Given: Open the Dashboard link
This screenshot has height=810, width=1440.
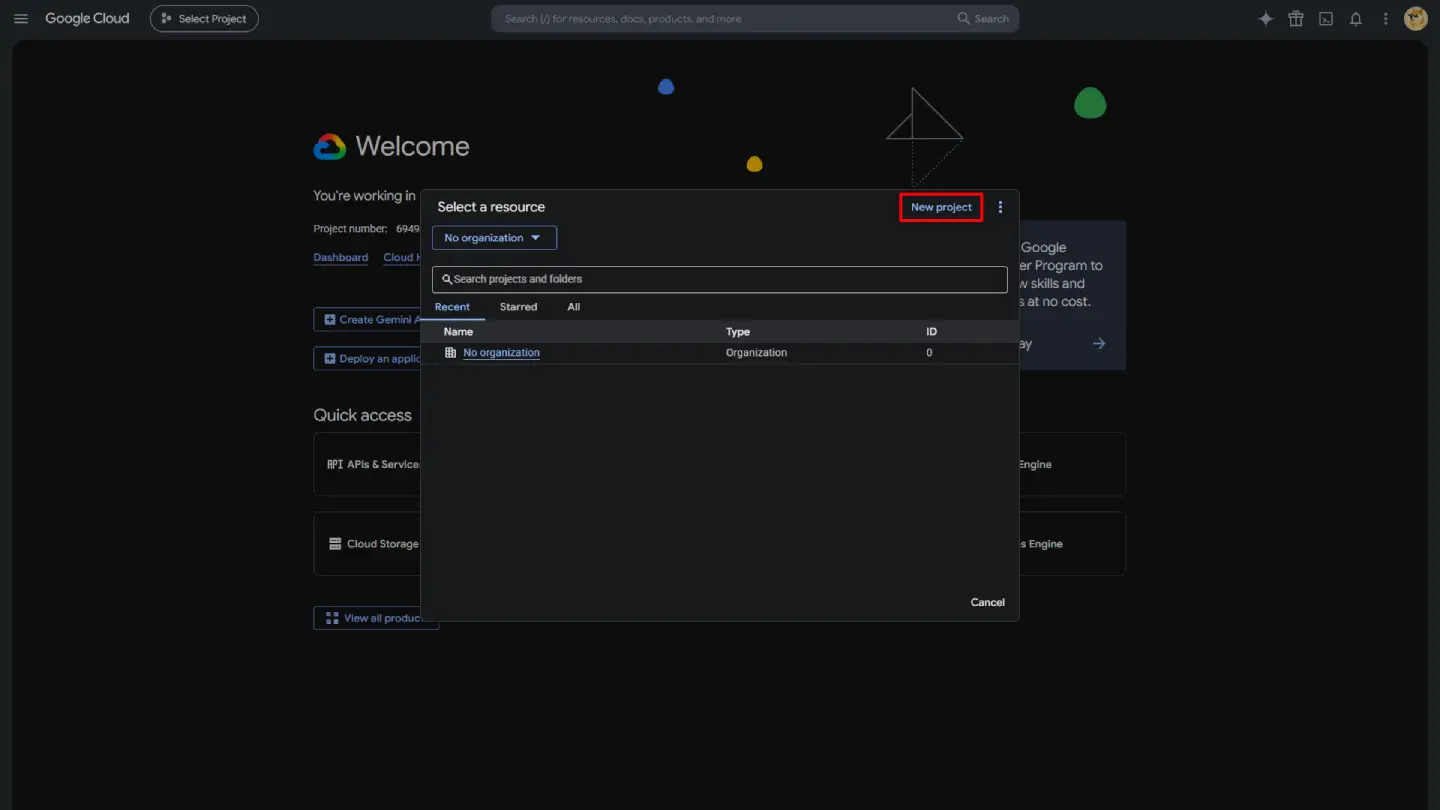Looking at the screenshot, I should (341, 257).
